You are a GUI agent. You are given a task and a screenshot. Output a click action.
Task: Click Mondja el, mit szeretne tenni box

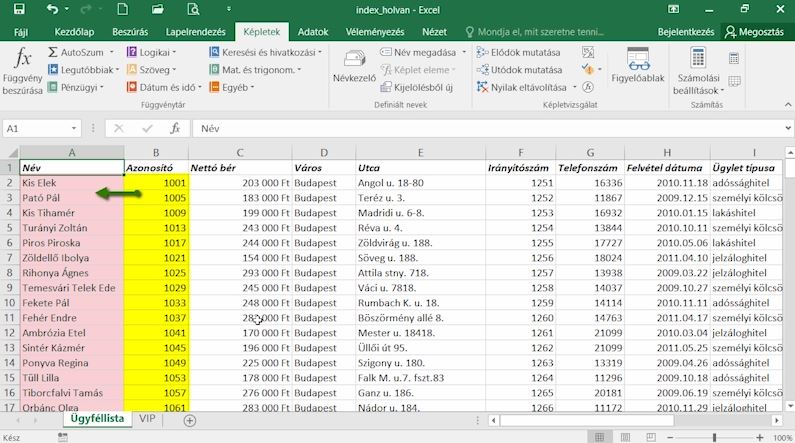(535, 32)
